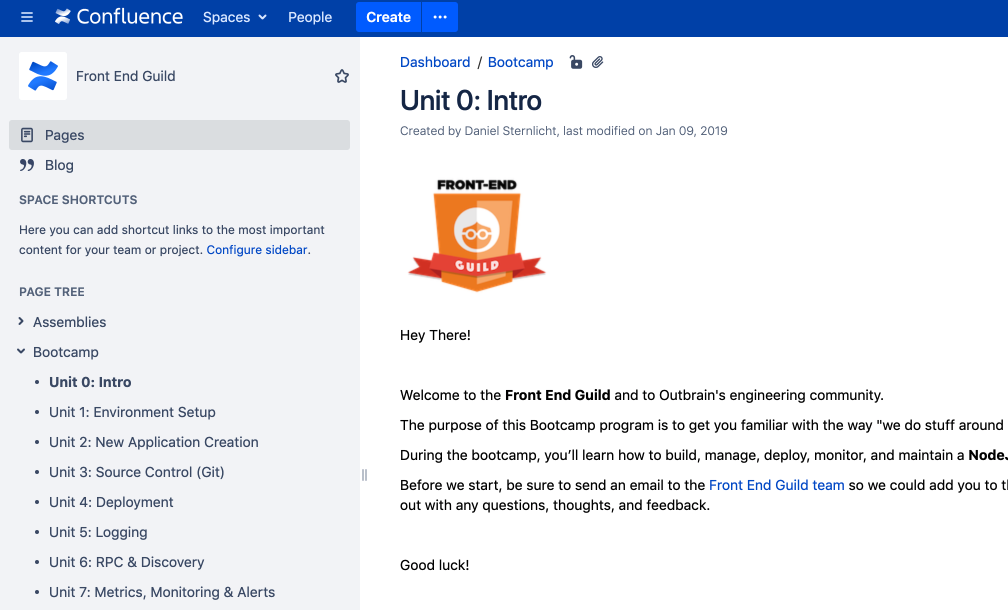Click the Bootcamp breadcrumb link
This screenshot has height=610, width=1008.
[521, 62]
